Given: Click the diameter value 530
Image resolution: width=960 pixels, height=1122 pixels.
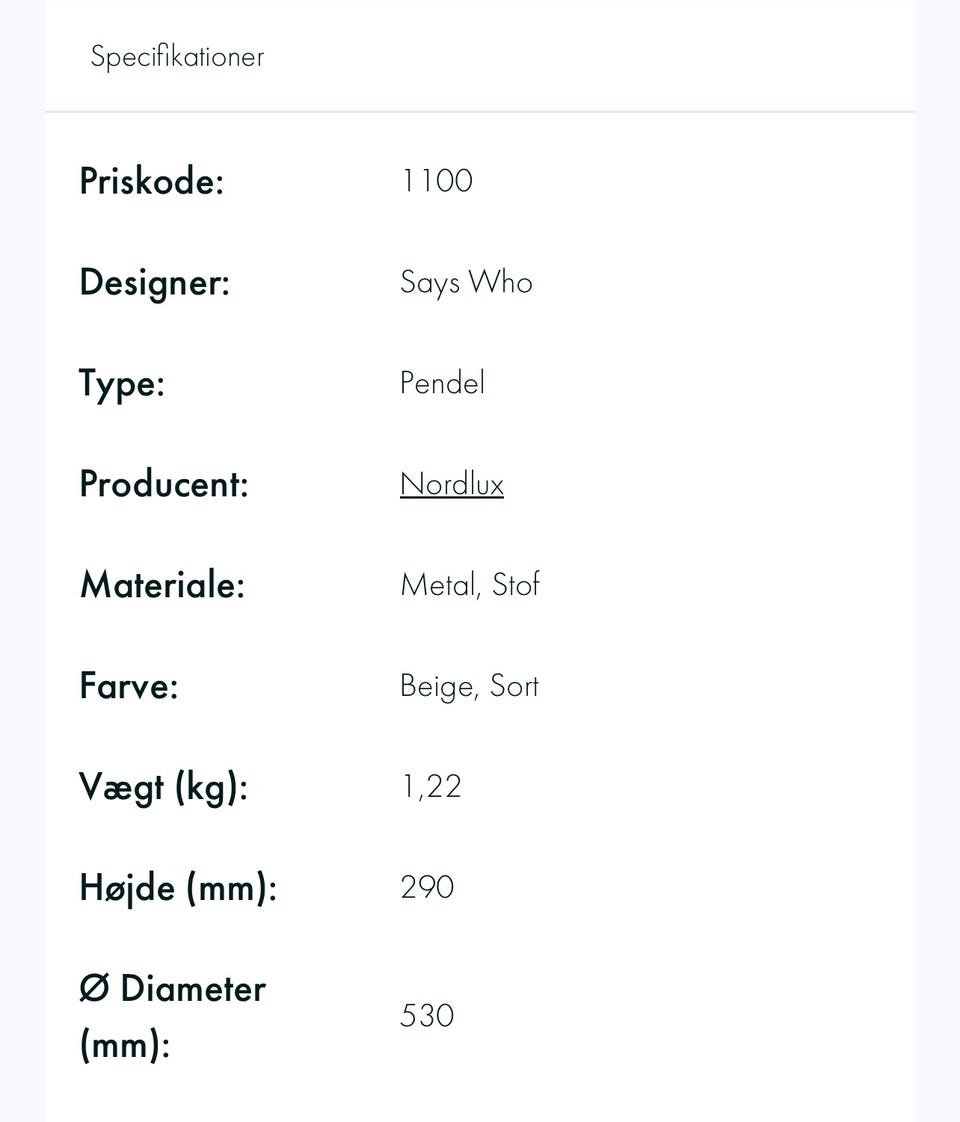Looking at the screenshot, I should 427,1016.
